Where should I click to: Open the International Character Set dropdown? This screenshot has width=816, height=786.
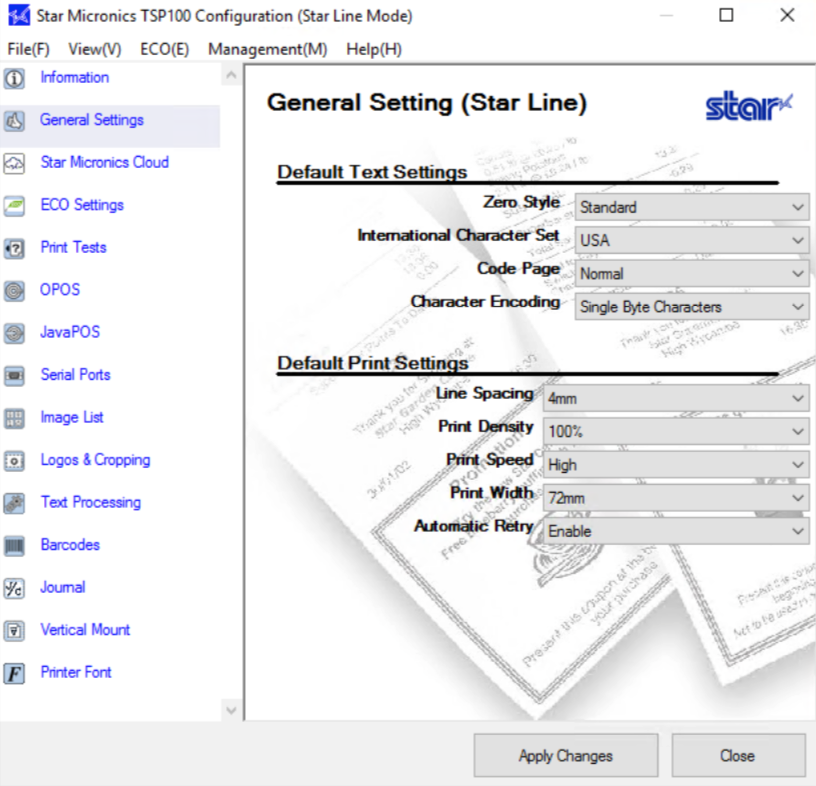pyautogui.click(x=692, y=240)
